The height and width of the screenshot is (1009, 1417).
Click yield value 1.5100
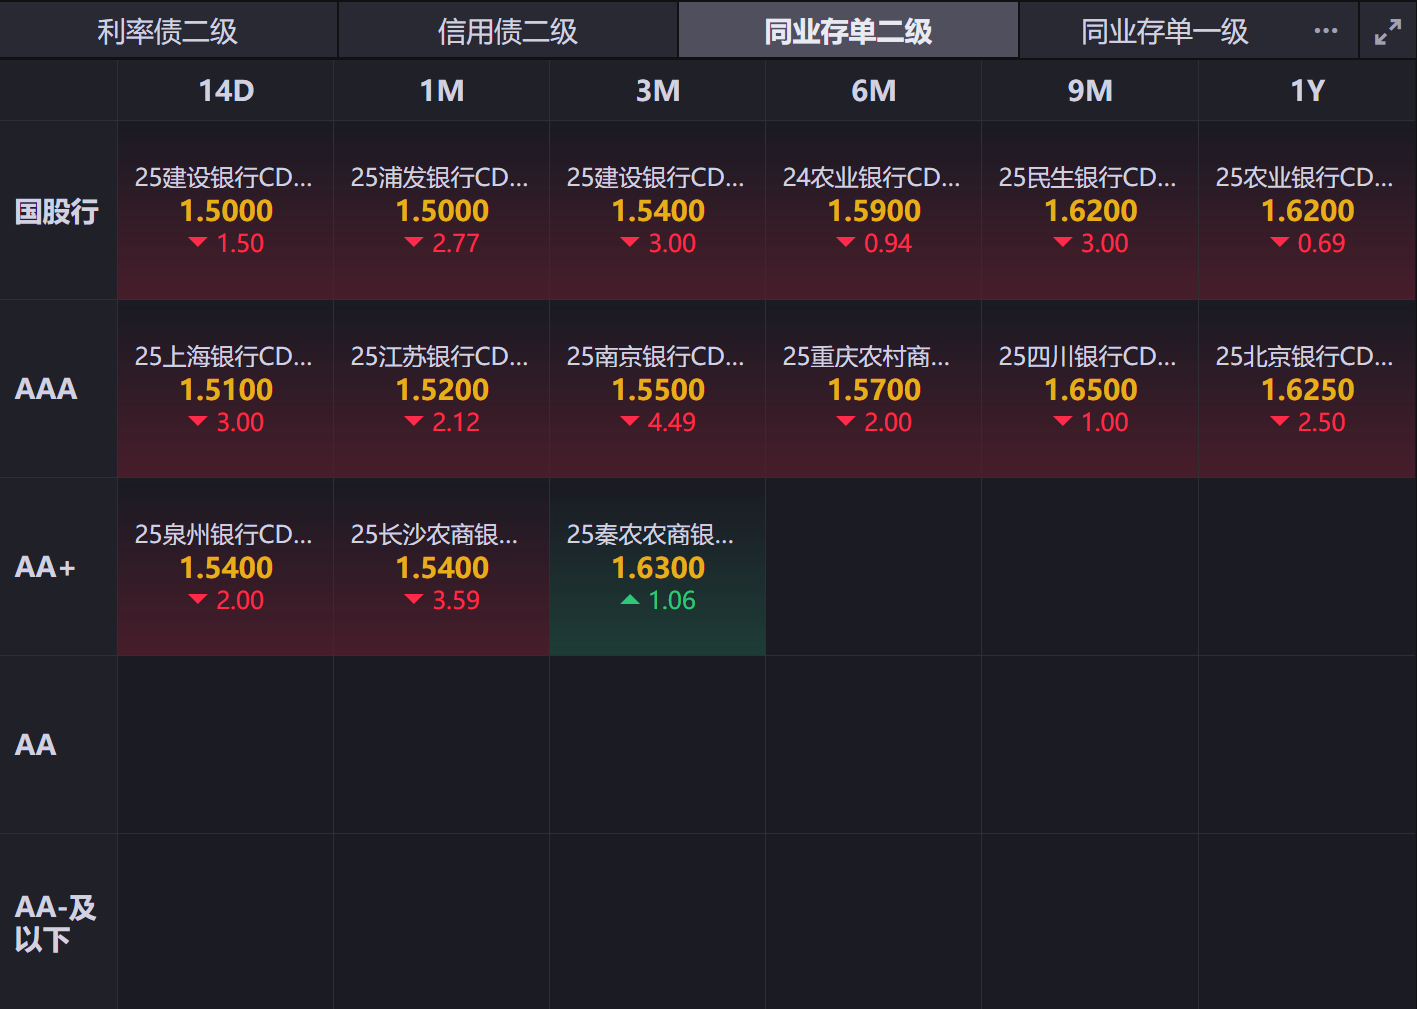pyautogui.click(x=226, y=390)
